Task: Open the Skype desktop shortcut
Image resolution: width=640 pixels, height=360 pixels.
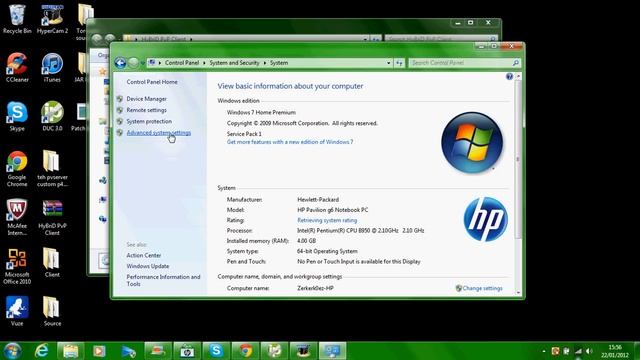Action: [17, 116]
